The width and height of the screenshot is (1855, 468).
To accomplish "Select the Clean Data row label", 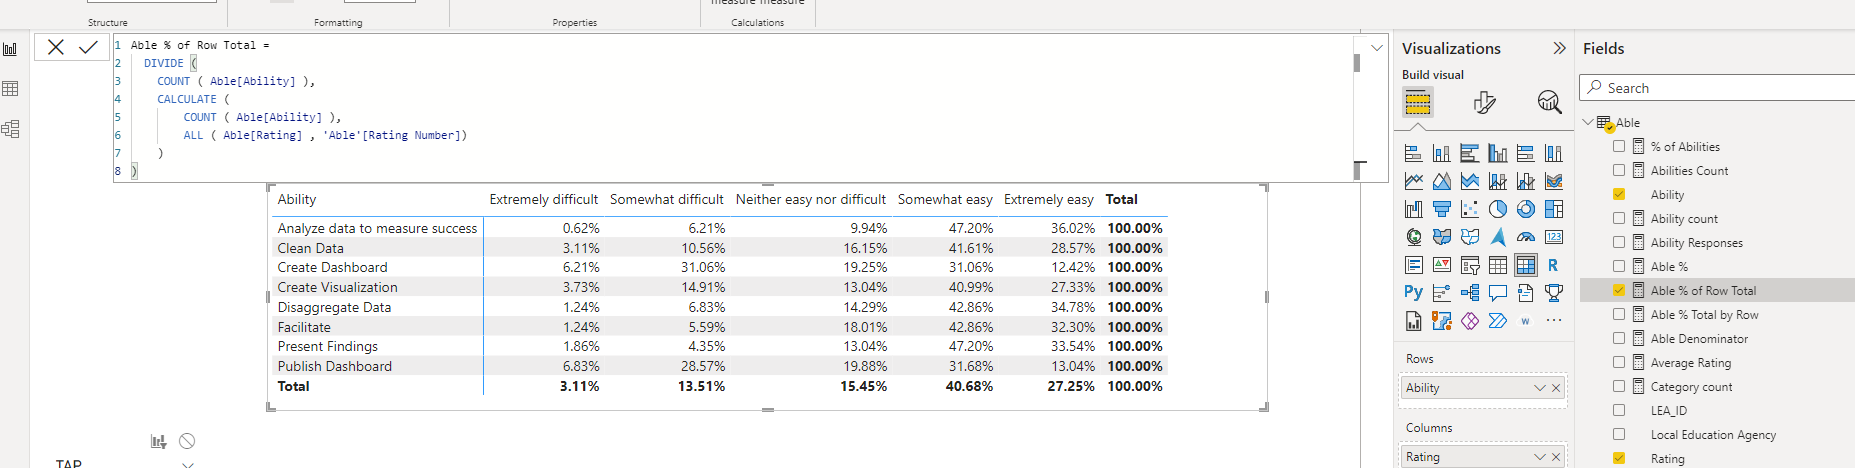I will point(311,248).
